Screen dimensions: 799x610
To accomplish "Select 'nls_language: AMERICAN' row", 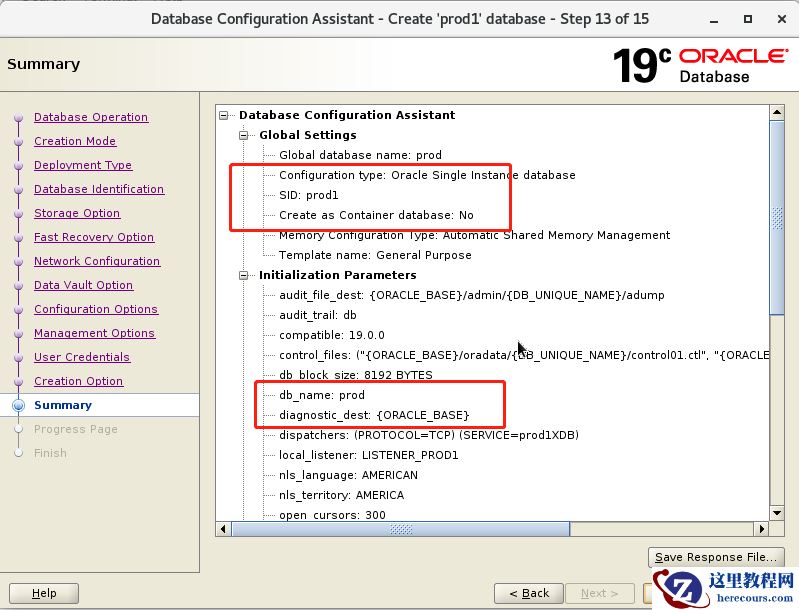I will pos(348,475).
